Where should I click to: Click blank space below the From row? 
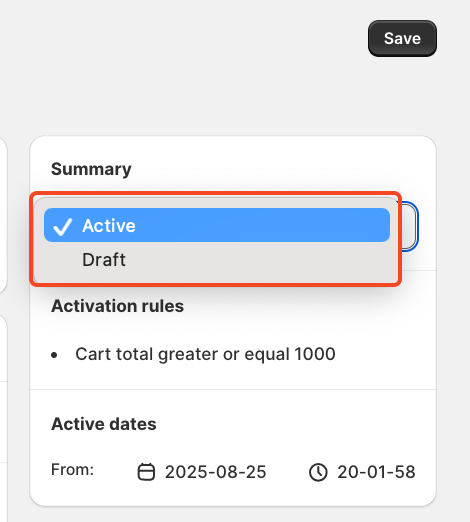click(233, 494)
